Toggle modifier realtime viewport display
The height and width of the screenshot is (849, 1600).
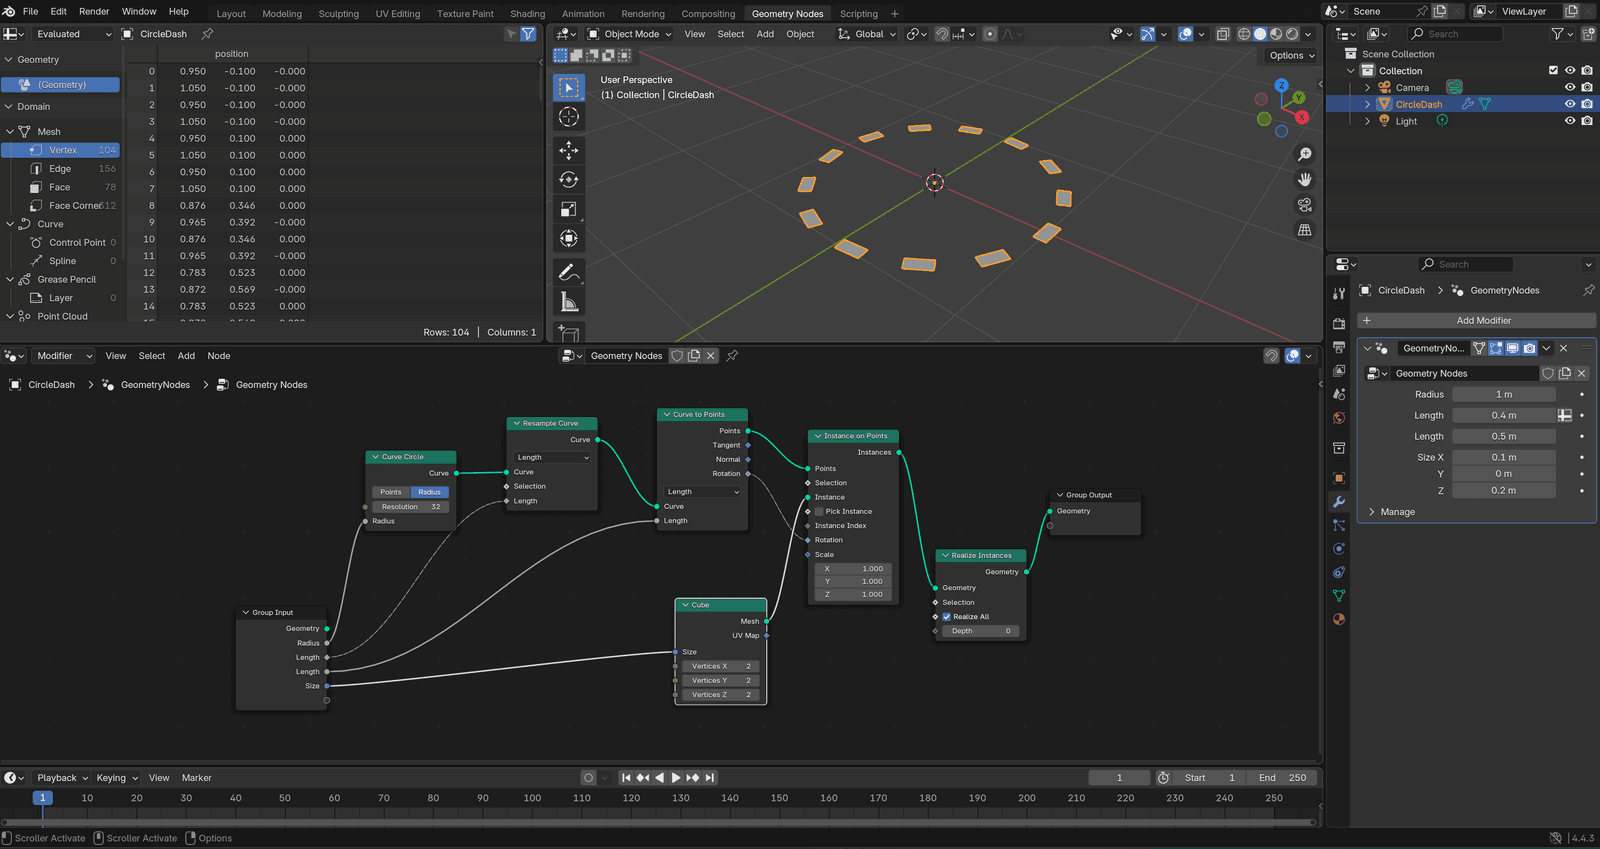click(1513, 348)
